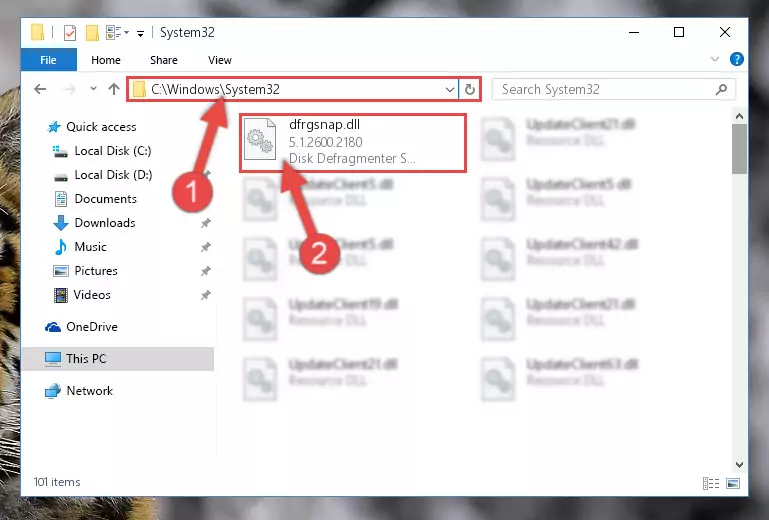Switch to the Share ribbon tab
Image resolution: width=769 pixels, height=520 pixels.
pos(164,60)
